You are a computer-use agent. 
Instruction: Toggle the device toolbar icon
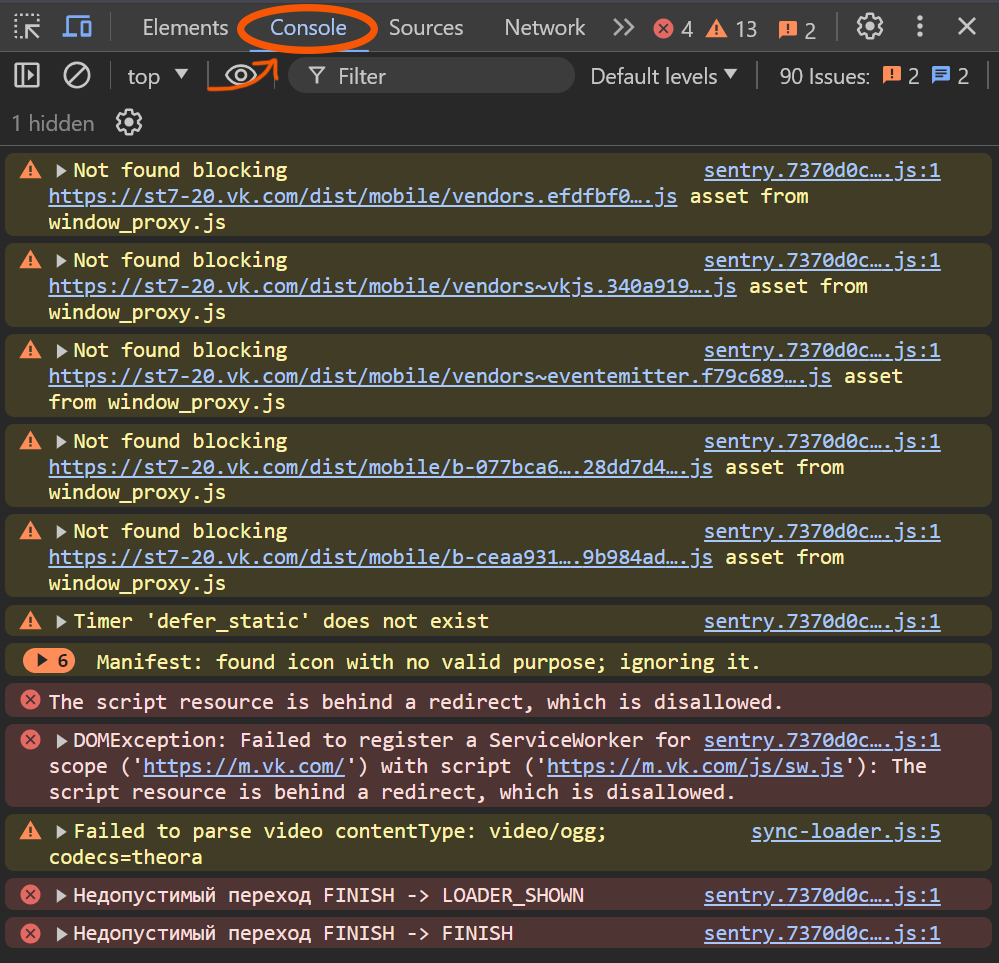pyautogui.click(x=77, y=27)
